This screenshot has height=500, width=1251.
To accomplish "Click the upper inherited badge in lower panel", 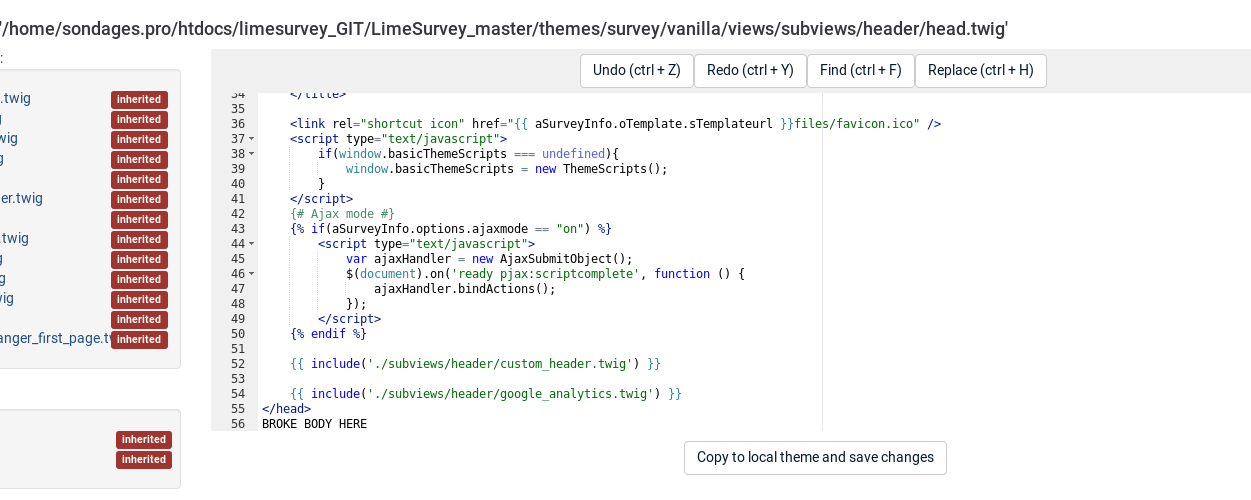I will click(144, 440).
